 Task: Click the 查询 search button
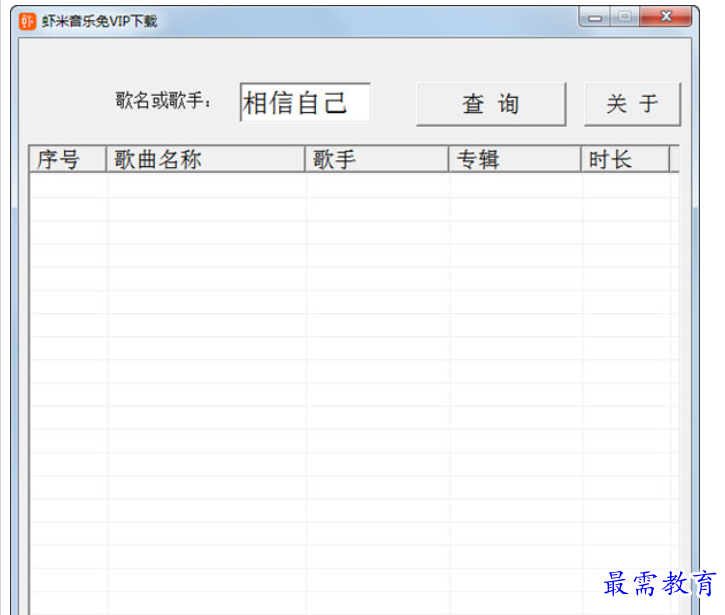coord(491,104)
